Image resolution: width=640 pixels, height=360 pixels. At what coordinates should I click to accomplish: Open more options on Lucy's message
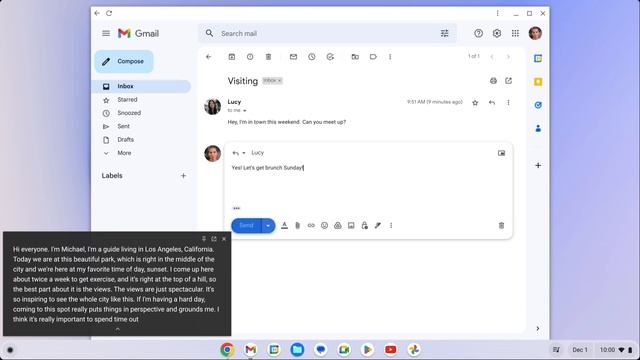pyautogui.click(x=508, y=103)
